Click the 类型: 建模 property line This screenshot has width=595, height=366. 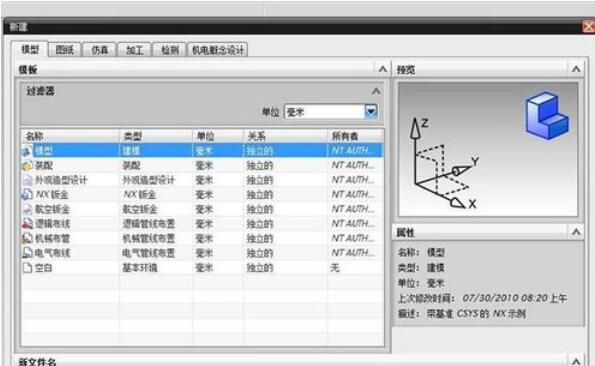pyautogui.click(x=421, y=268)
